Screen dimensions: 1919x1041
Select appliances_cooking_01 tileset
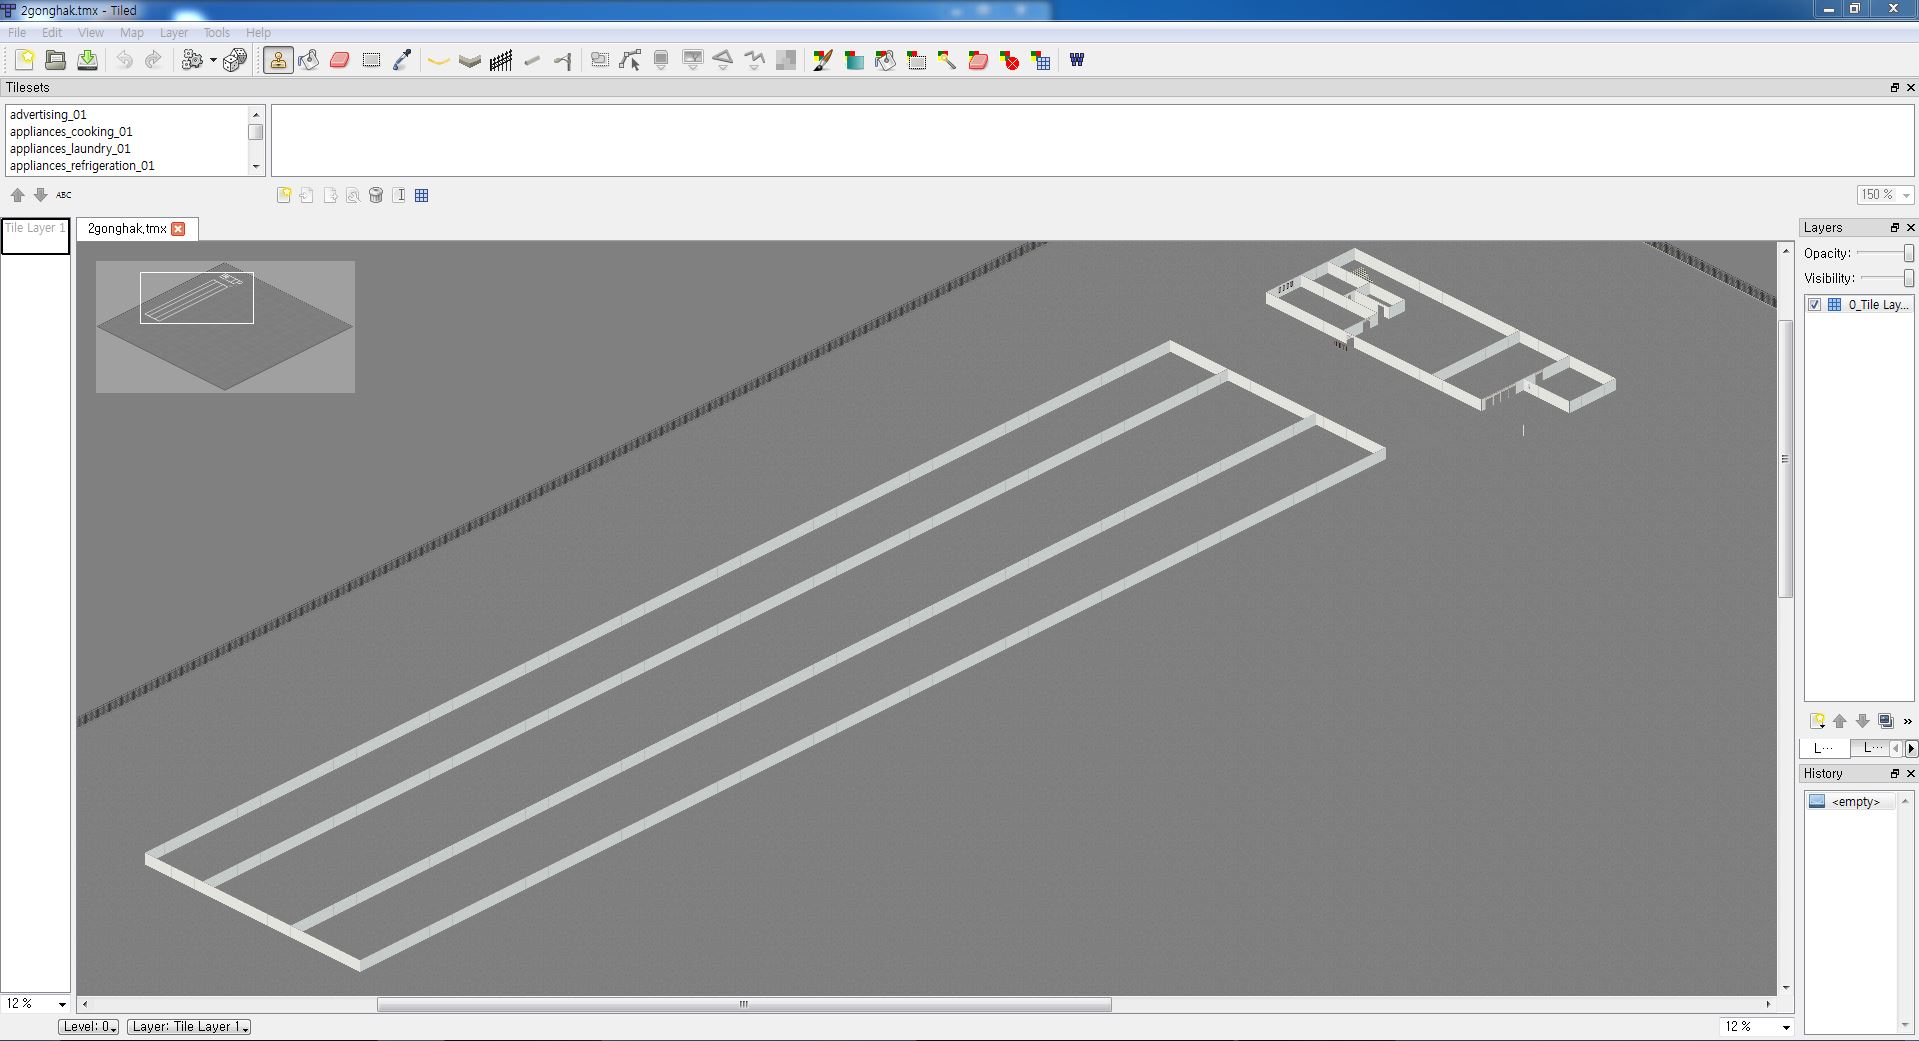[x=71, y=132]
